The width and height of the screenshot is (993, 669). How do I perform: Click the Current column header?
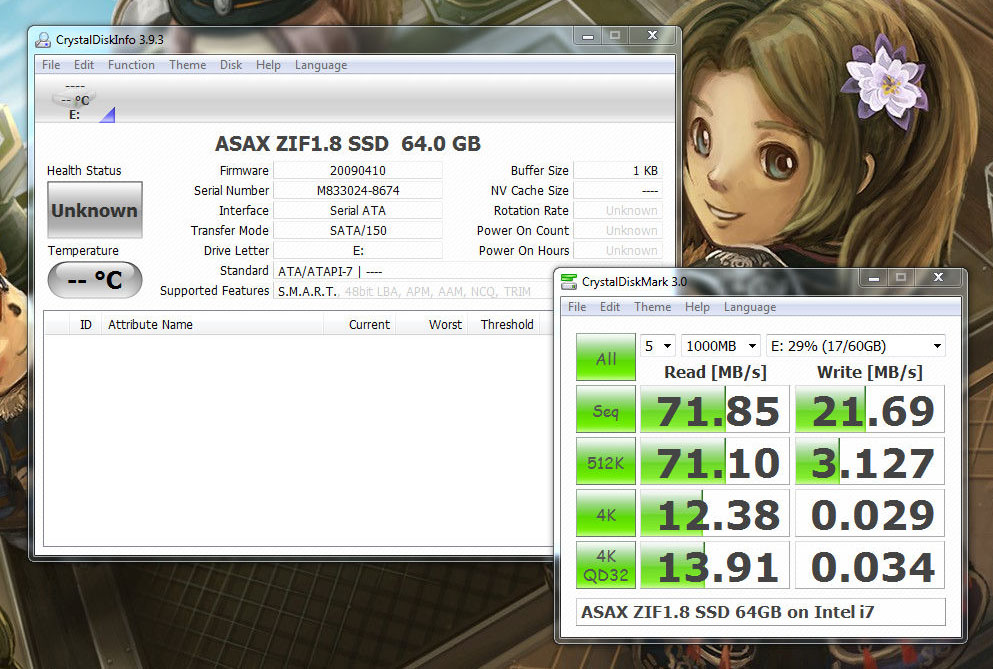click(x=360, y=324)
